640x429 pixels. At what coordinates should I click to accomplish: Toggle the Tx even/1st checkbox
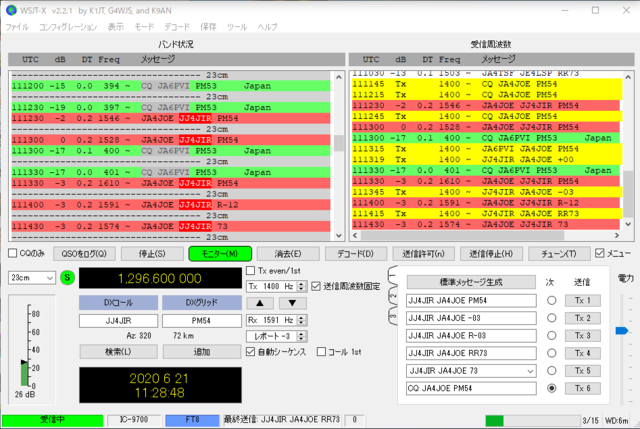(251, 271)
